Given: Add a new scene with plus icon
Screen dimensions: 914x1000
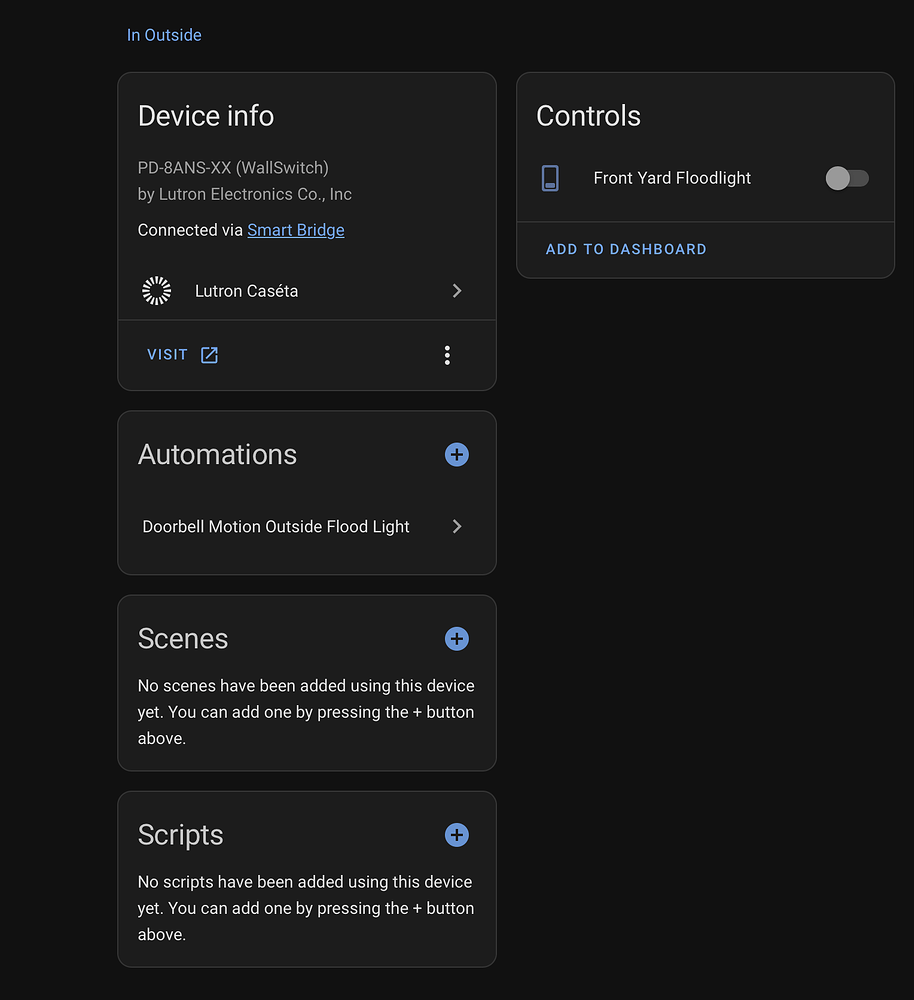Looking at the screenshot, I should pyautogui.click(x=456, y=639).
